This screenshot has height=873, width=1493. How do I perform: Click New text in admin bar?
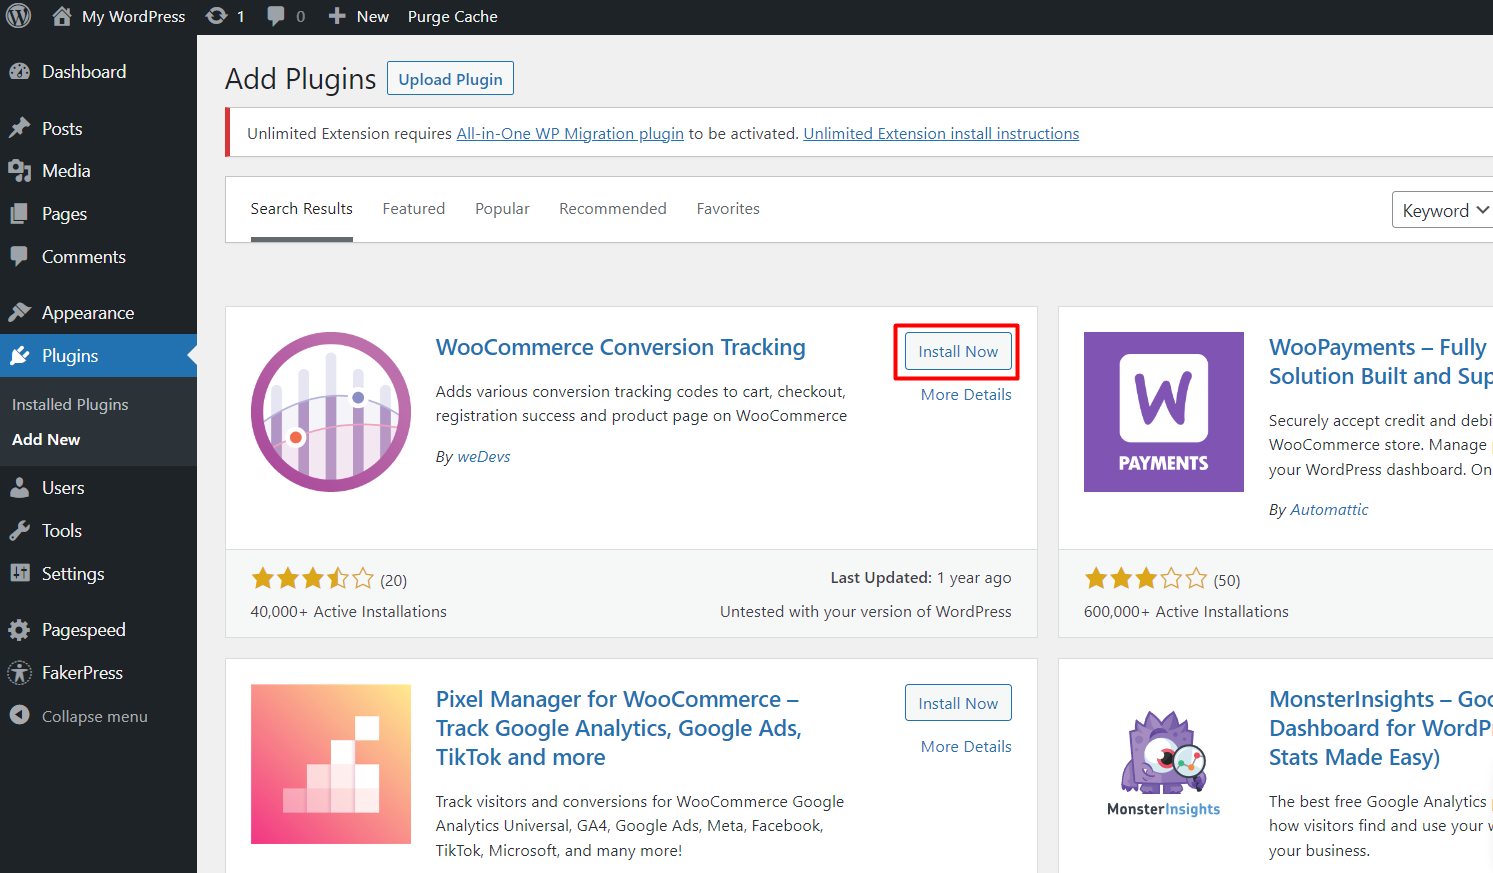click(372, 17)
